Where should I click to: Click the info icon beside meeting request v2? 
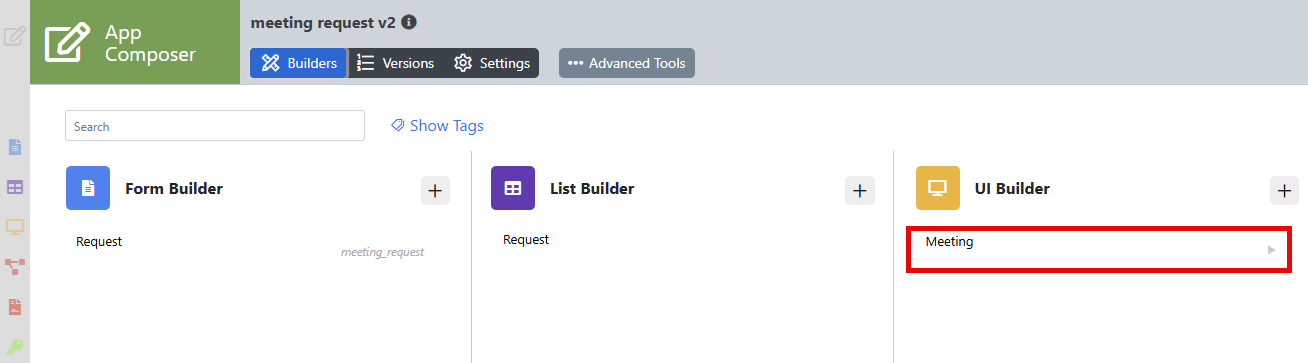409,21
